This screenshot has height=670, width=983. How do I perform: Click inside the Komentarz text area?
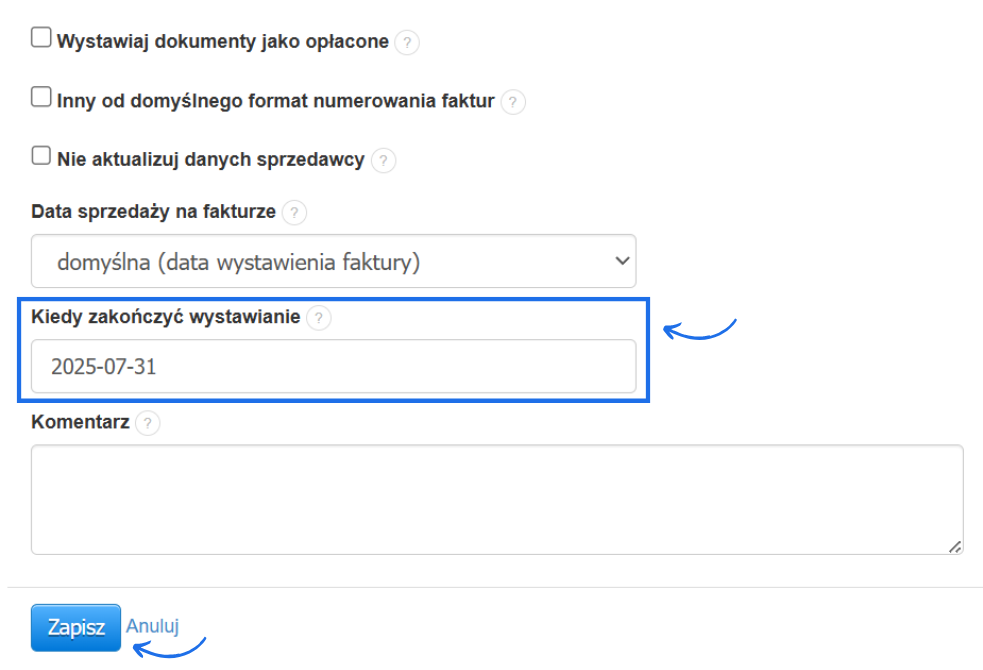(x=497, y=499)
